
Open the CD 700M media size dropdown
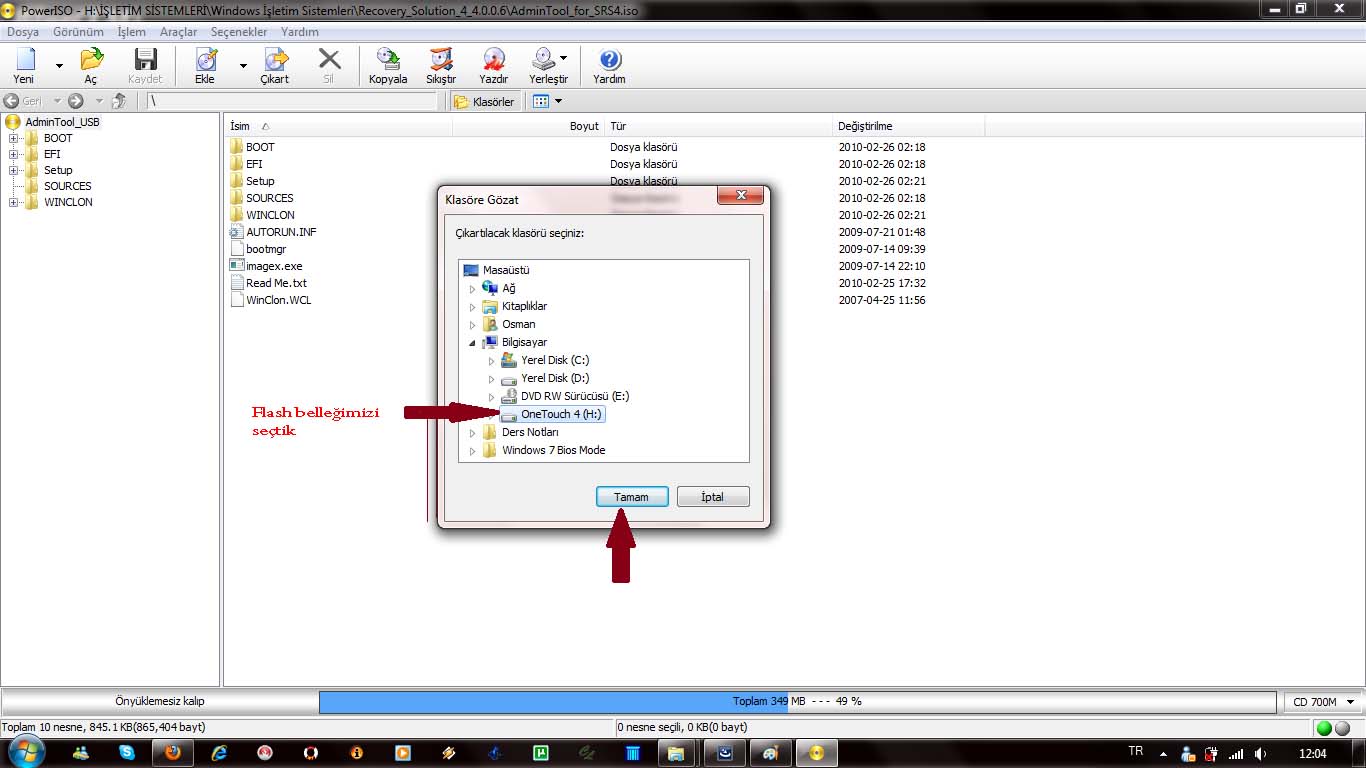coord(1324,702)
